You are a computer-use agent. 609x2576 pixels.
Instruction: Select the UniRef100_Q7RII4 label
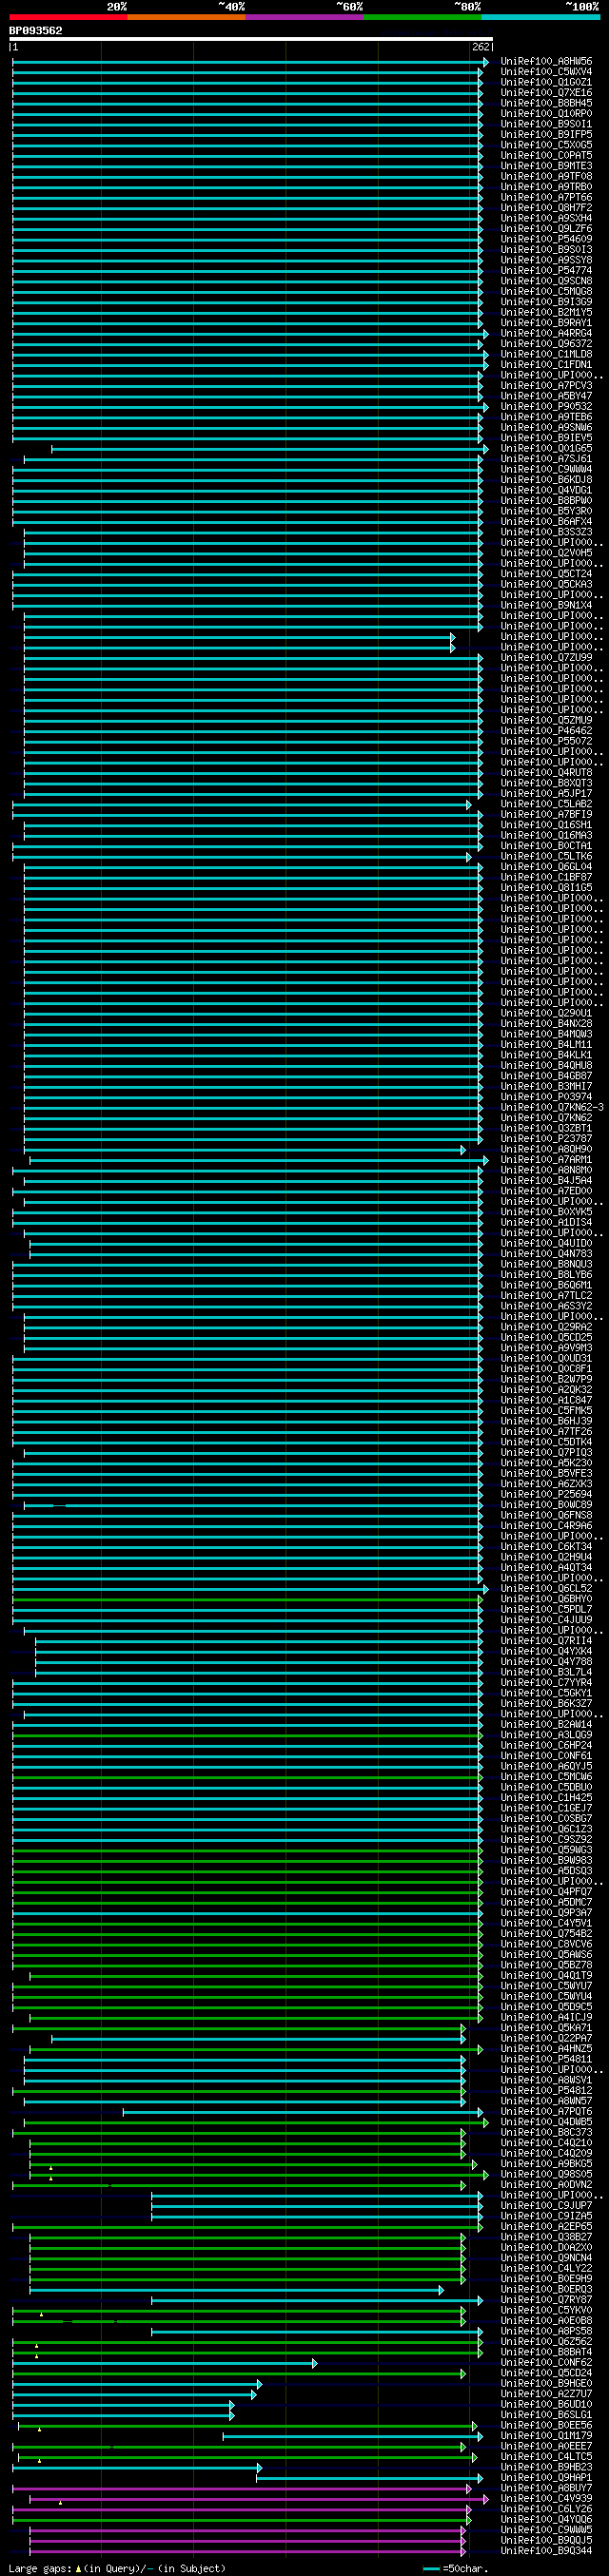546,1640
